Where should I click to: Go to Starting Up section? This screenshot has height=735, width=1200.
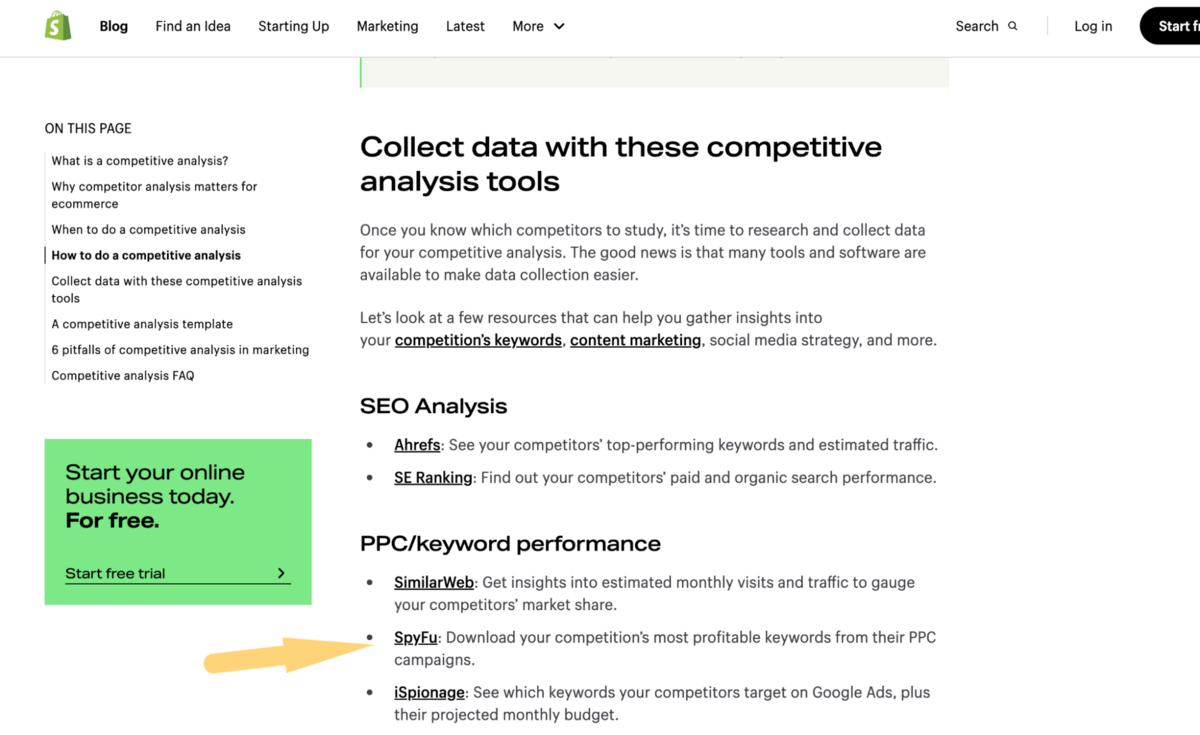[x=293, y=27]
